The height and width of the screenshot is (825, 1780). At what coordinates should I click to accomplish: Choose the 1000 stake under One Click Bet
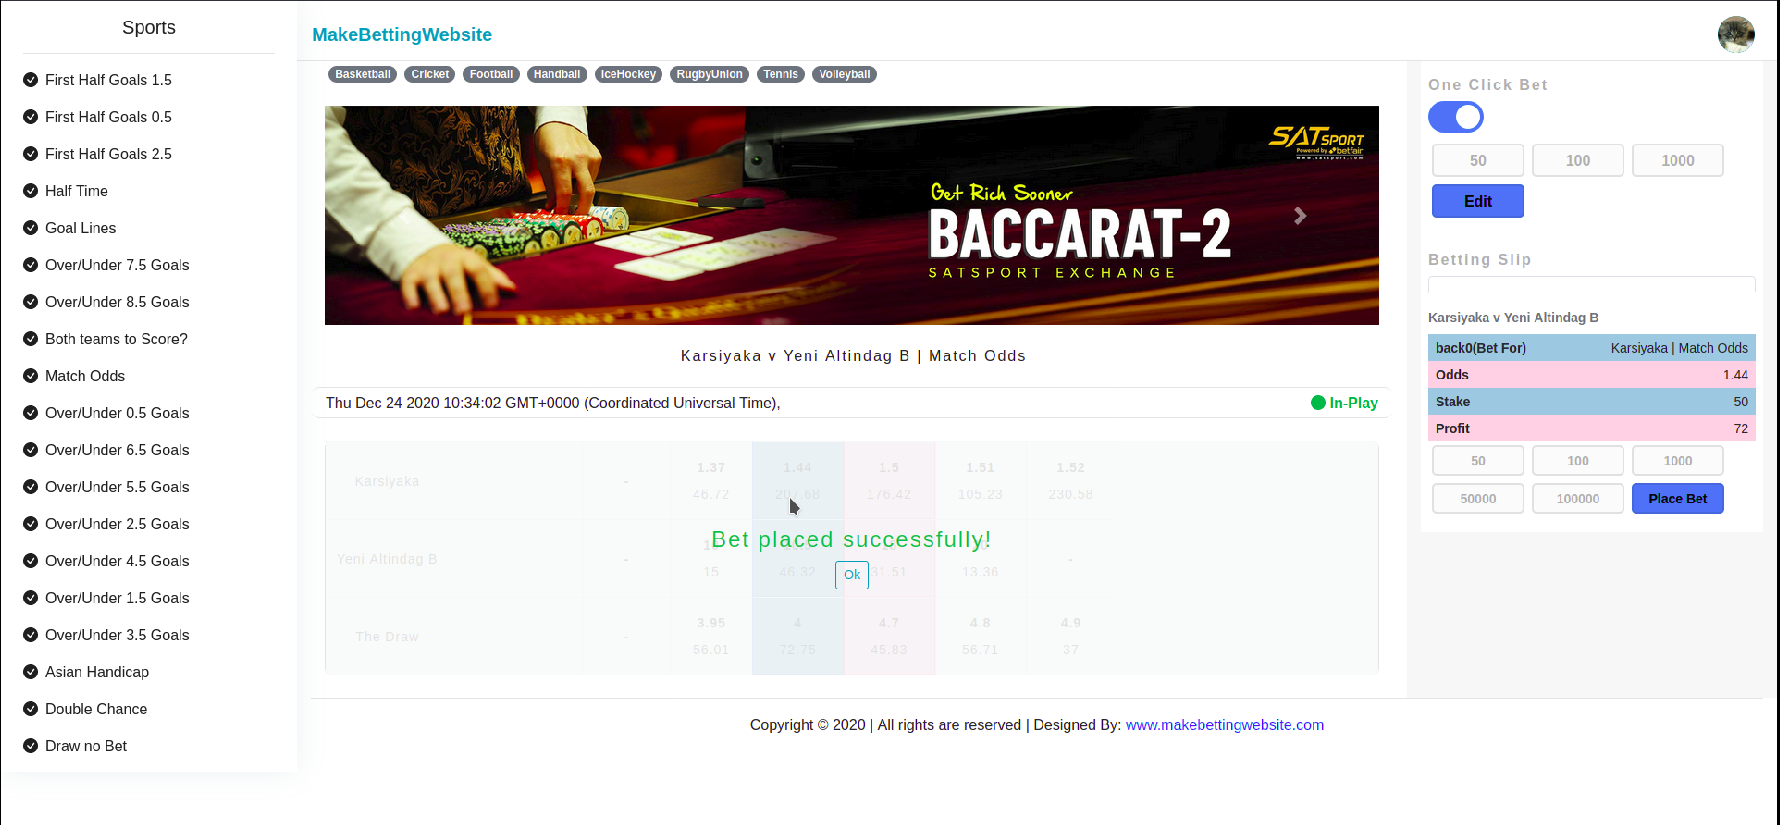pos(1678,160)
